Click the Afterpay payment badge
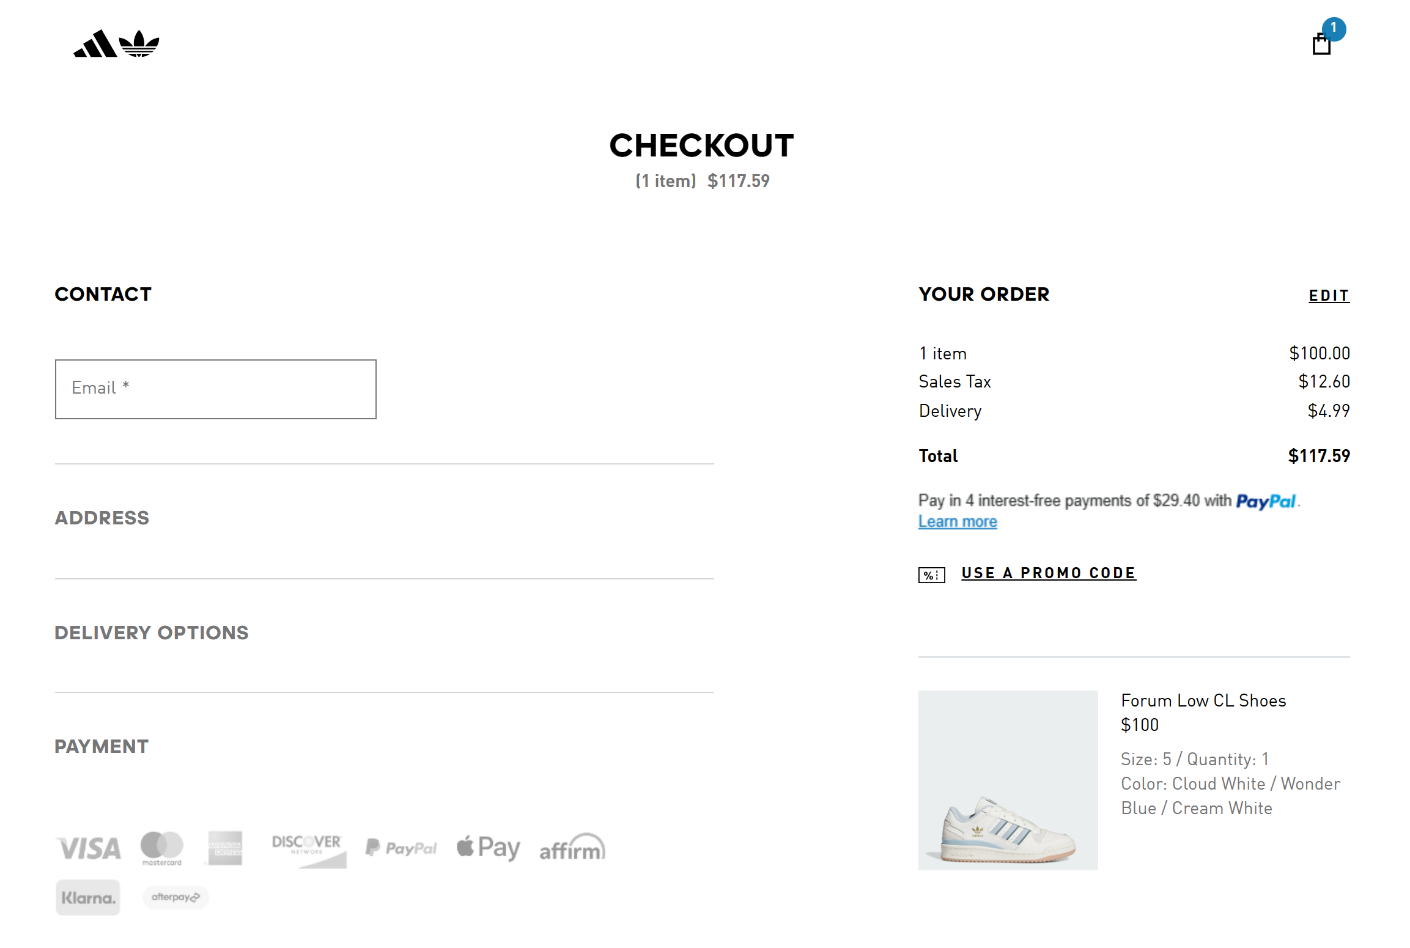This screenshot has width=1410, height=948. (176, 897)
